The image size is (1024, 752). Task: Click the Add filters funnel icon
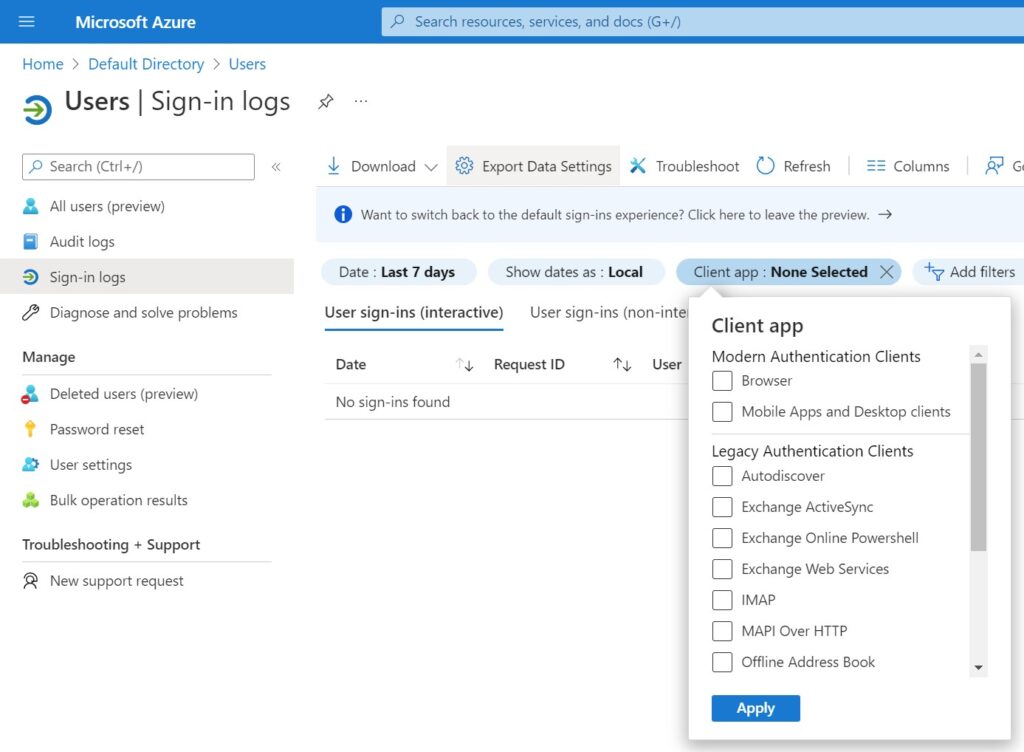pos(934,272)
